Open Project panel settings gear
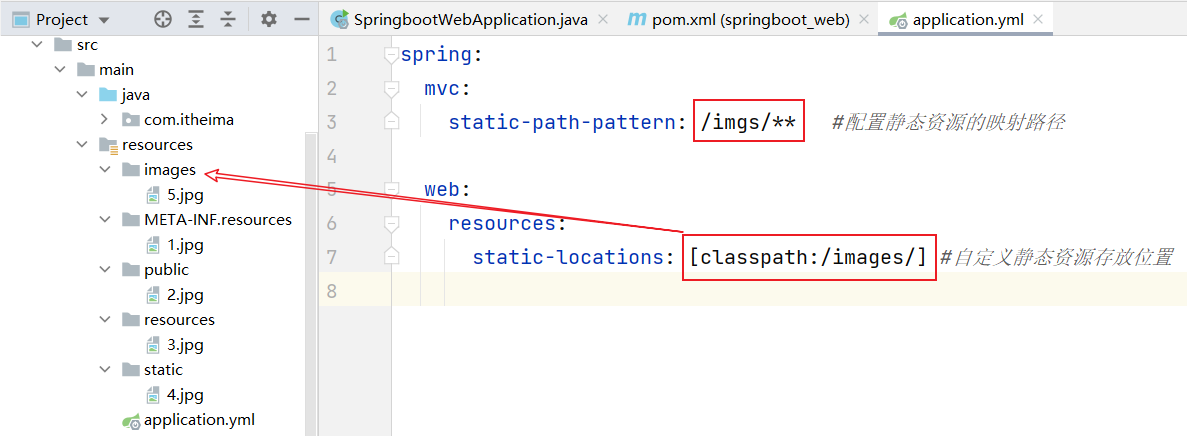 point(268,19)
